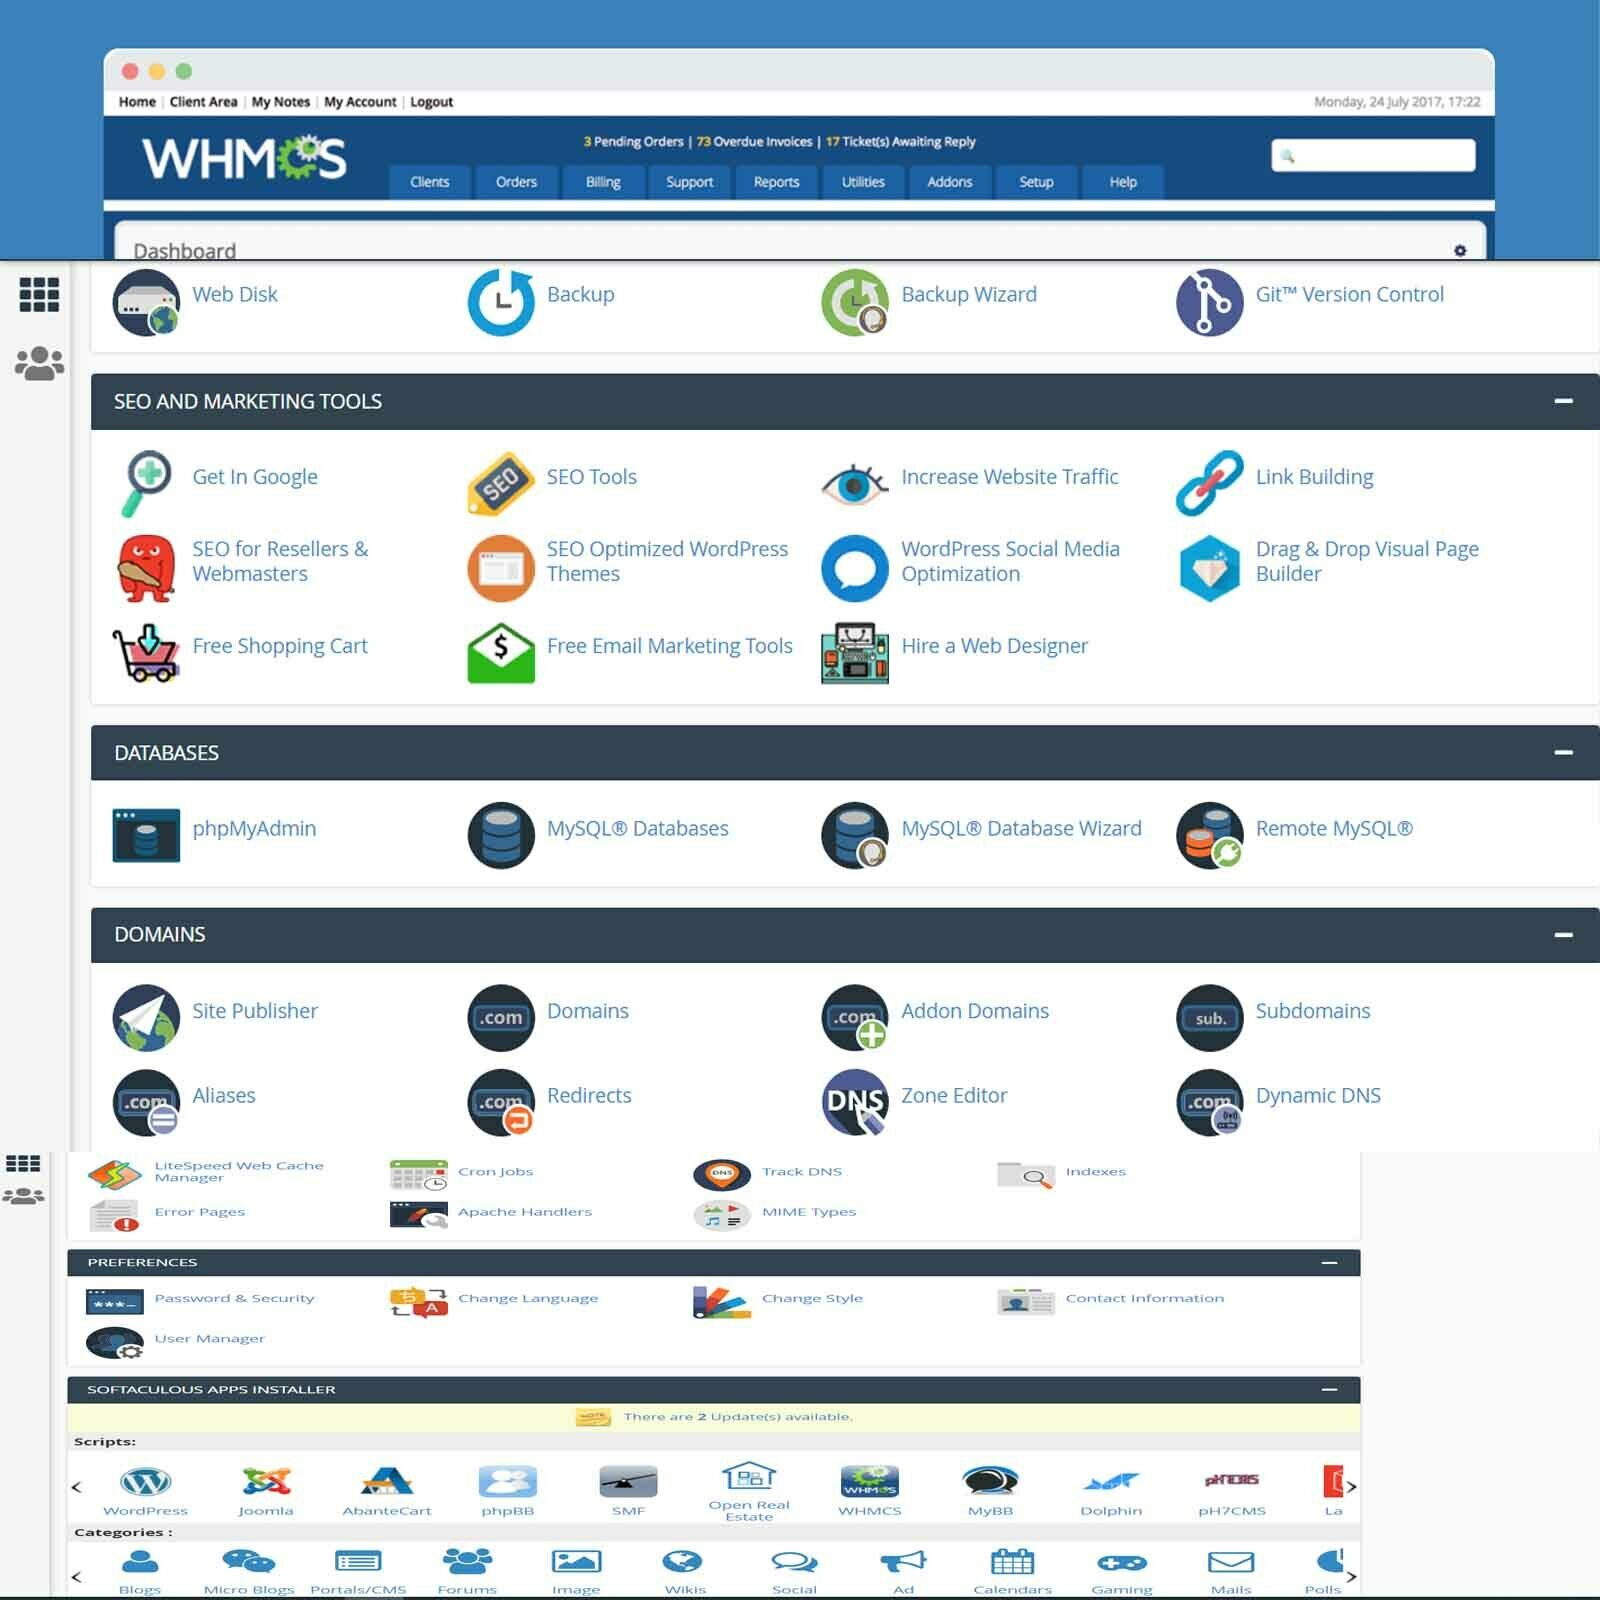Viewport: 1600px width, 1600px height.
Task: Open the Orders tab in WHMCS
Action: (x=516, y=182)
